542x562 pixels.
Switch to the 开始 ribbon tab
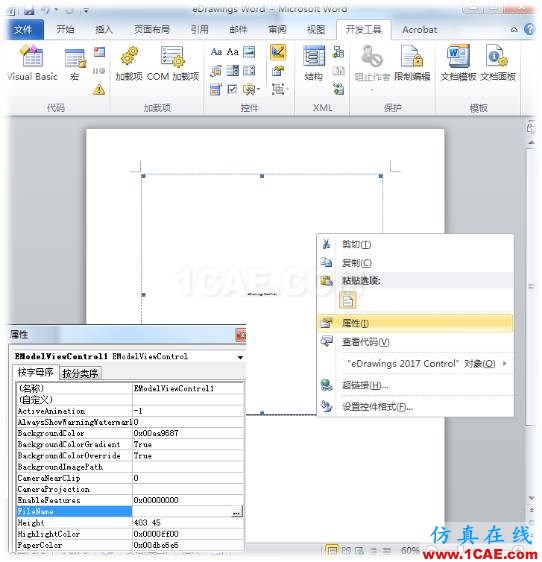click(x=66, y=29)
